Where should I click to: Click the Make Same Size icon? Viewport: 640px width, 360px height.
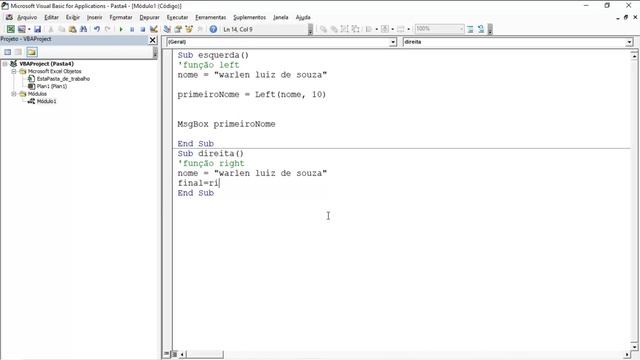(401, 29)
